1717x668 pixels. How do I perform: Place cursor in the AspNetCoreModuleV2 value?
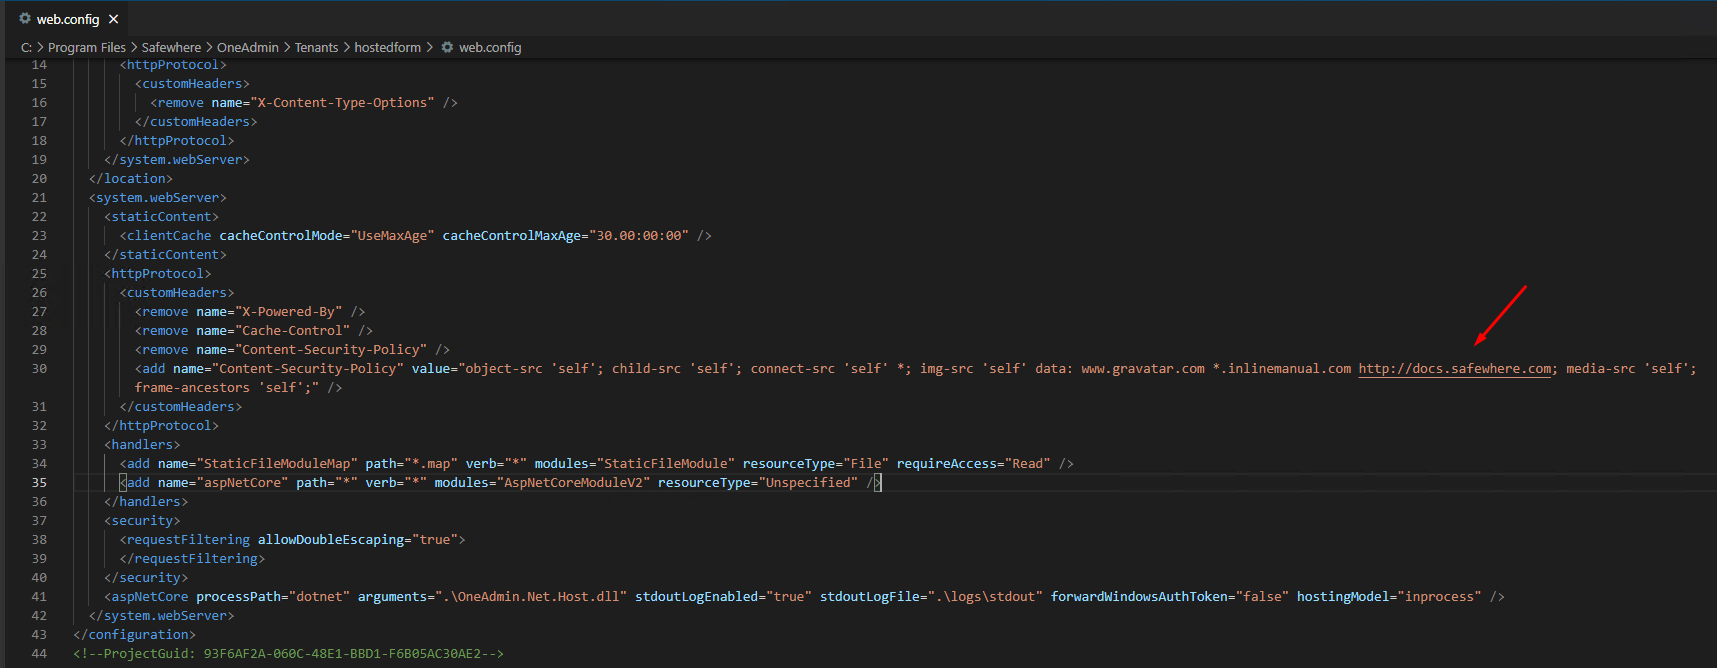click(x=576, y=483)
